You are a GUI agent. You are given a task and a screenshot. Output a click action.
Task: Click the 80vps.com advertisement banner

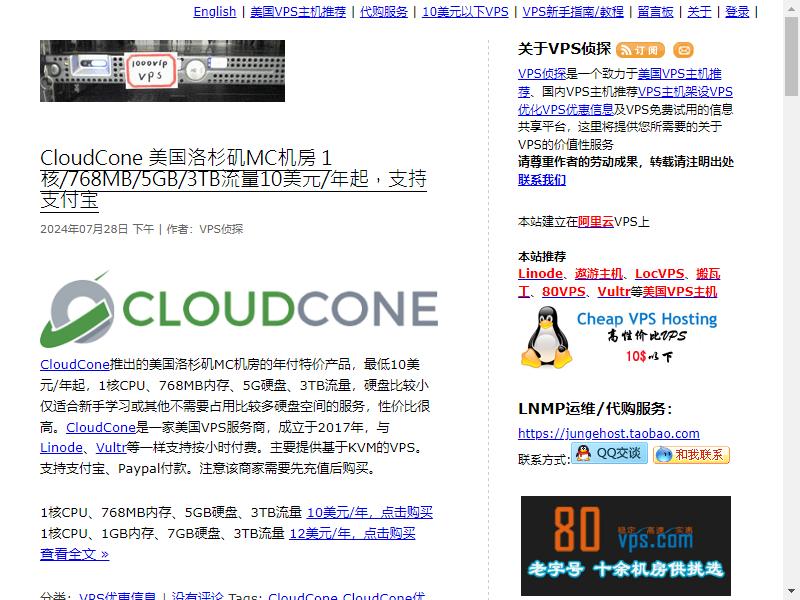coord(626,545)
